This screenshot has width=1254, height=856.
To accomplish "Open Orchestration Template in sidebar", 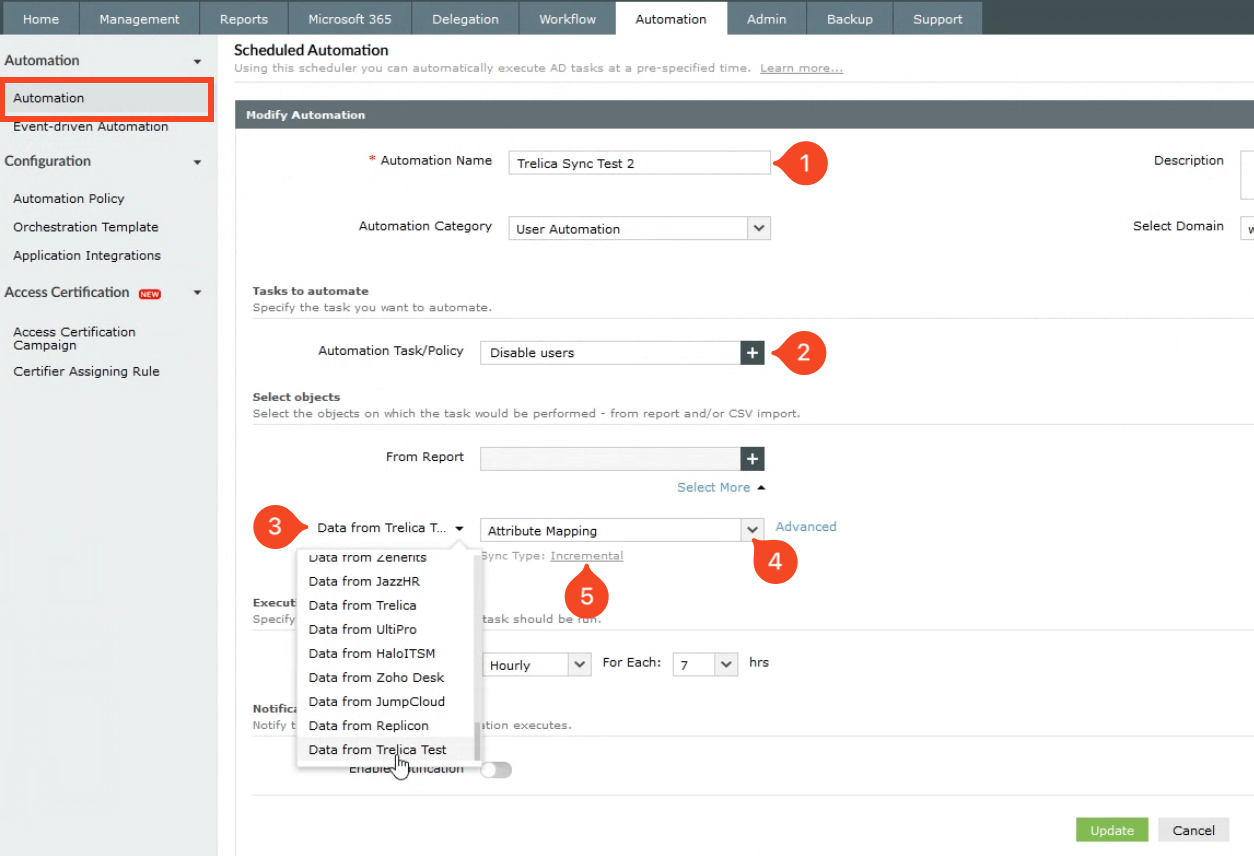I will [x=86, y=227].
